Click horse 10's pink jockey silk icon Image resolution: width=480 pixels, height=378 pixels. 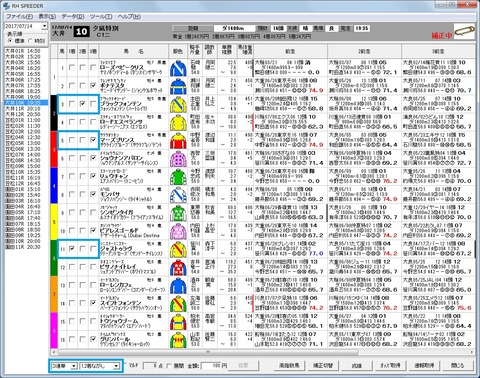click(178, 231)
